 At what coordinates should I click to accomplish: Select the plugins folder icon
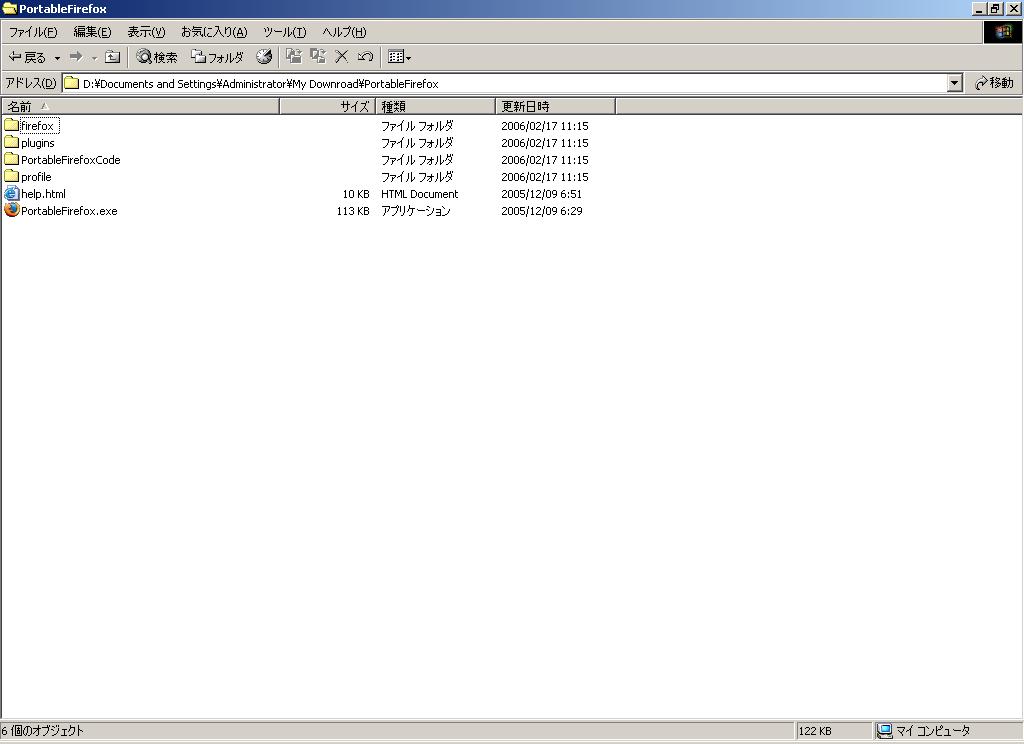click(x=11, y=142)
